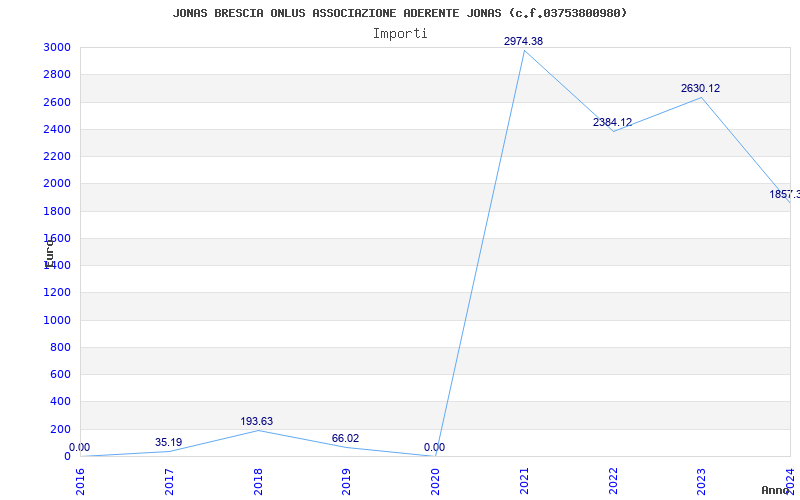Click the 66.02 data label

click(345, 438)
